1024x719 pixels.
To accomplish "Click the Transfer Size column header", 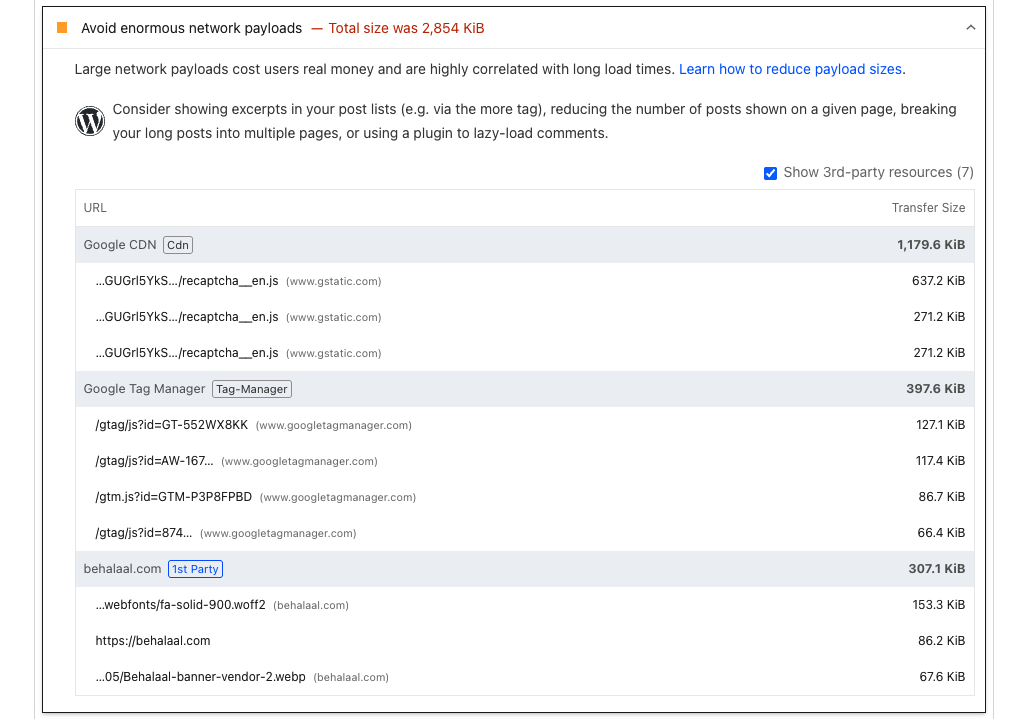I will click(x=928, y=208).
